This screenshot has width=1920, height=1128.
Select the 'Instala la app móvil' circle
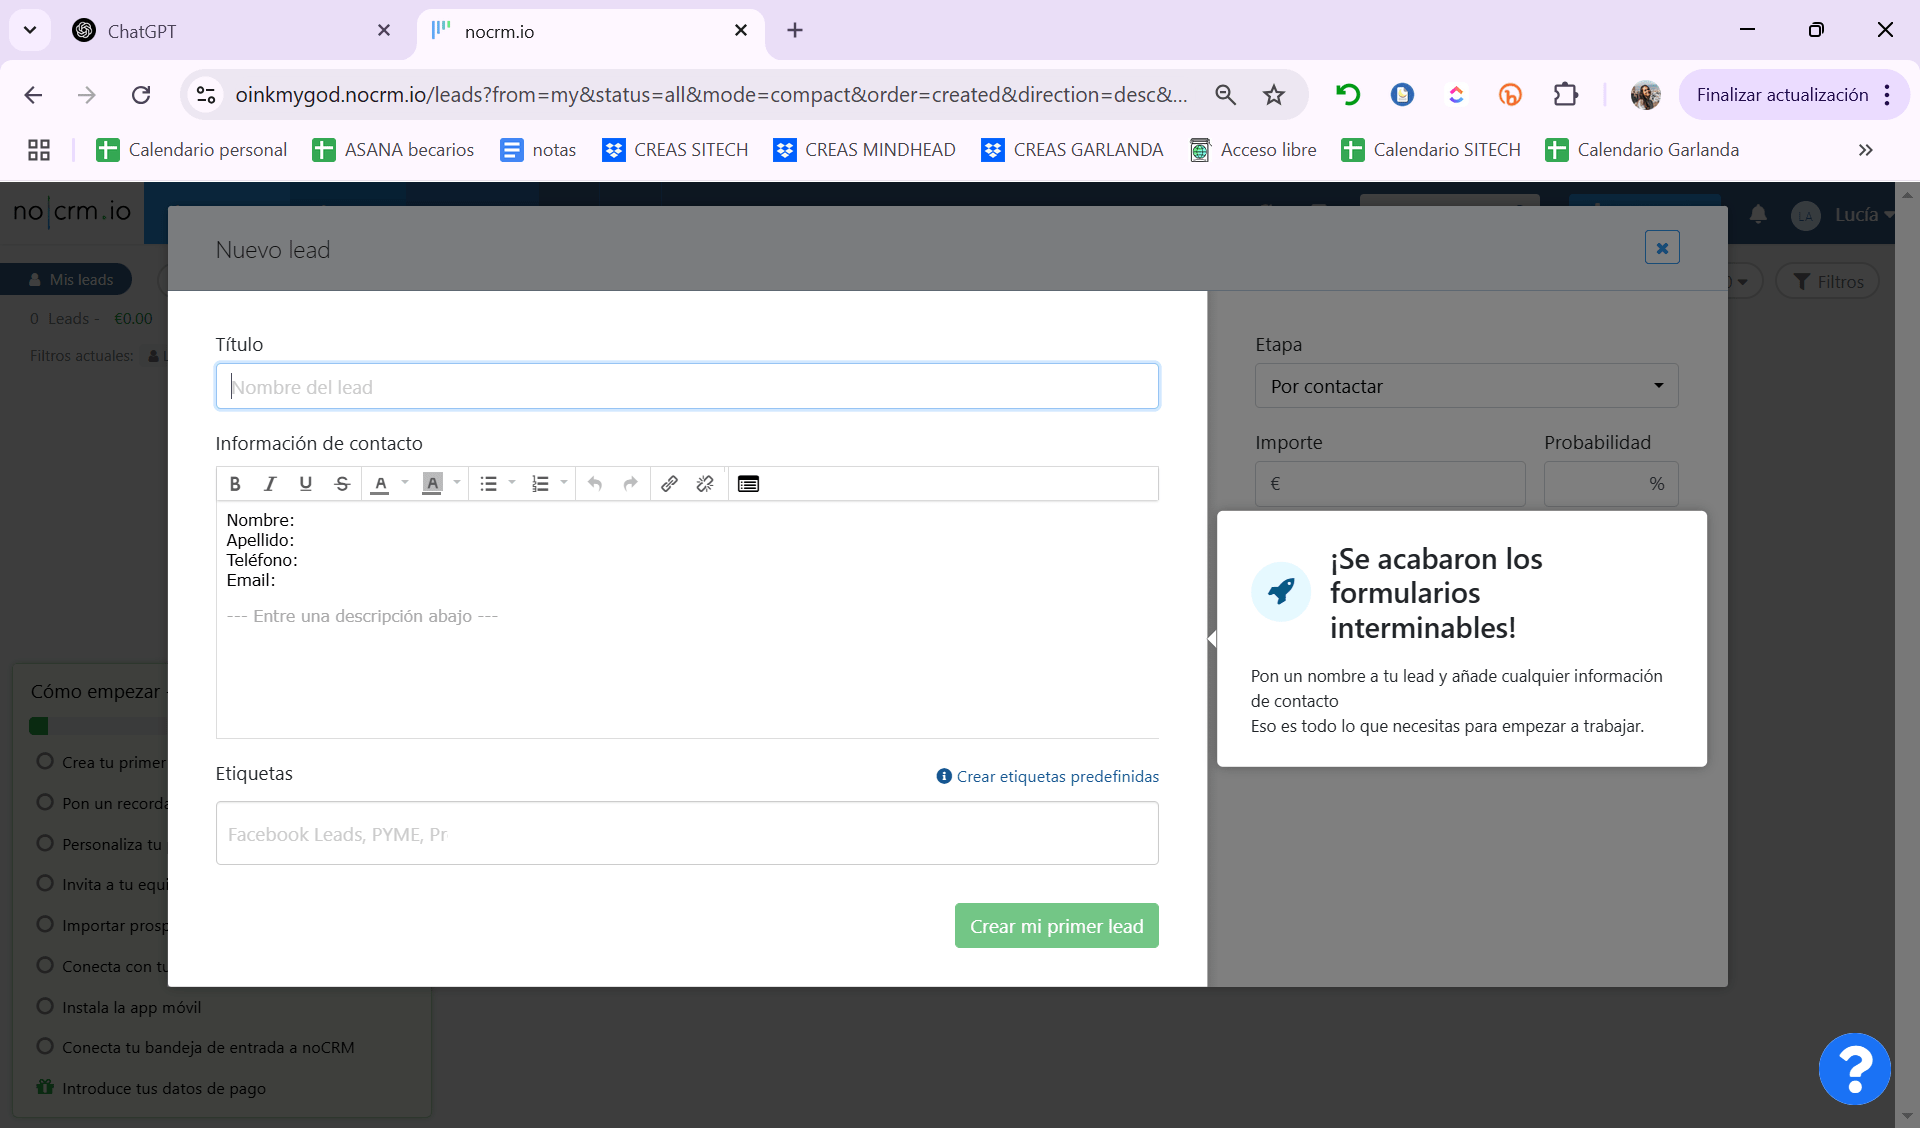tap(45, 1006)
